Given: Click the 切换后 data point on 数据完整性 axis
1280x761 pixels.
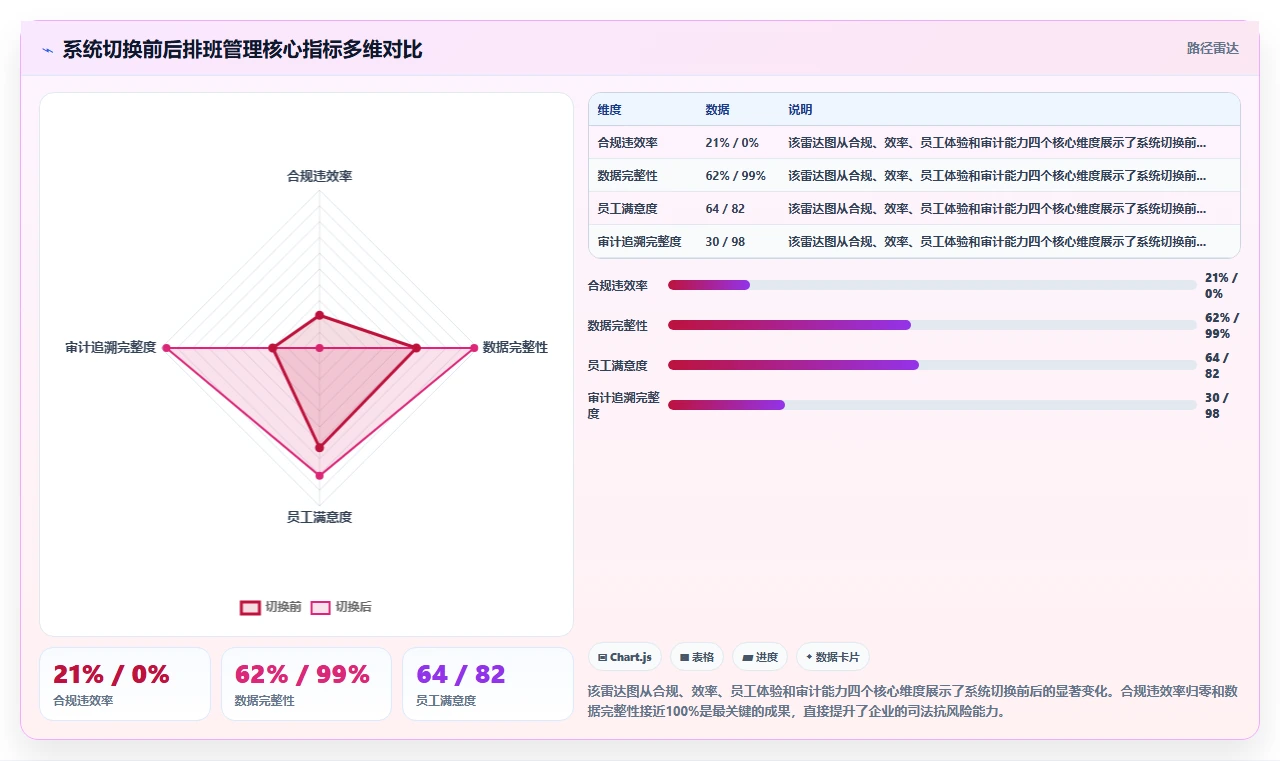Looking at the screenshot, I should pyautogui.click(x=473, y=348).
